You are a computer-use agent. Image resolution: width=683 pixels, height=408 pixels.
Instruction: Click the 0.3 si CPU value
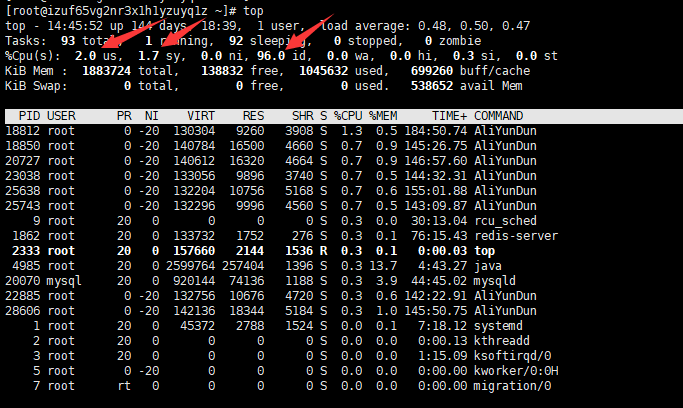coord(463,56)
